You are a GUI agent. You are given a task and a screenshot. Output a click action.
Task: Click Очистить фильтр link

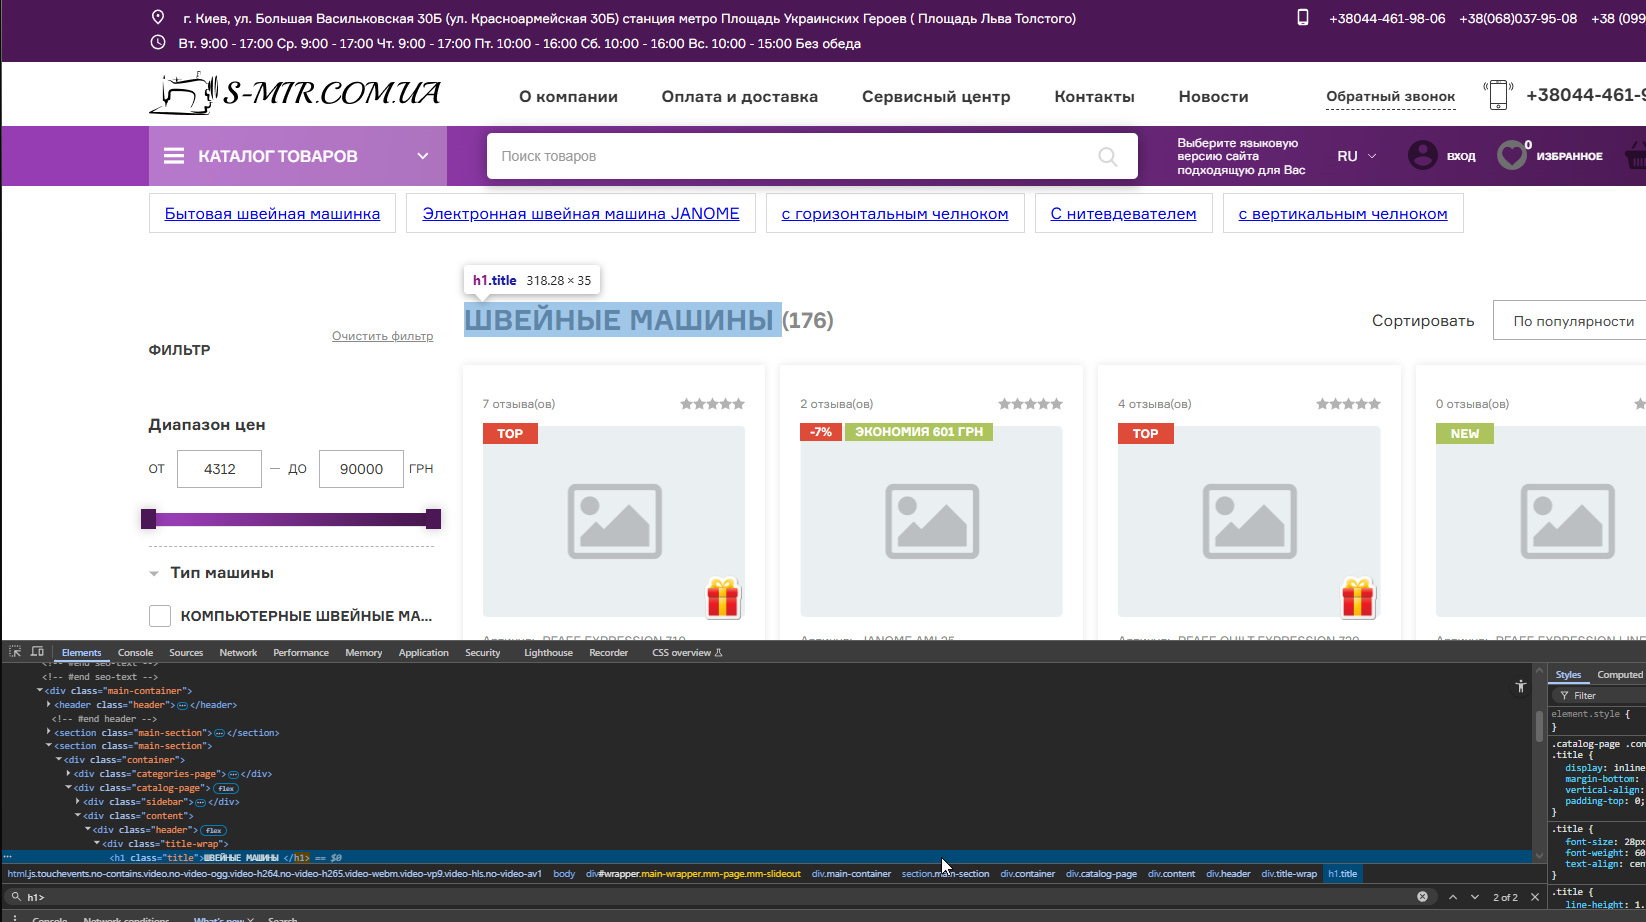coord(383,336)
